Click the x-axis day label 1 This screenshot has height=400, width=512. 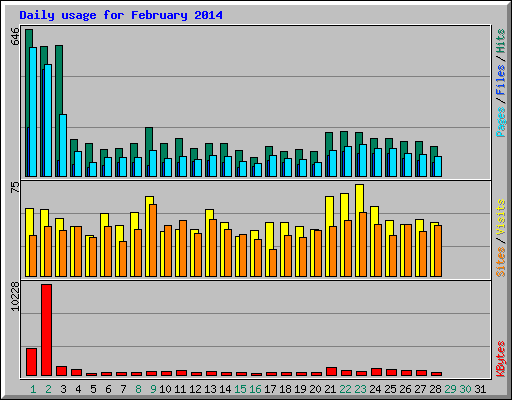(x=33, y=389)
